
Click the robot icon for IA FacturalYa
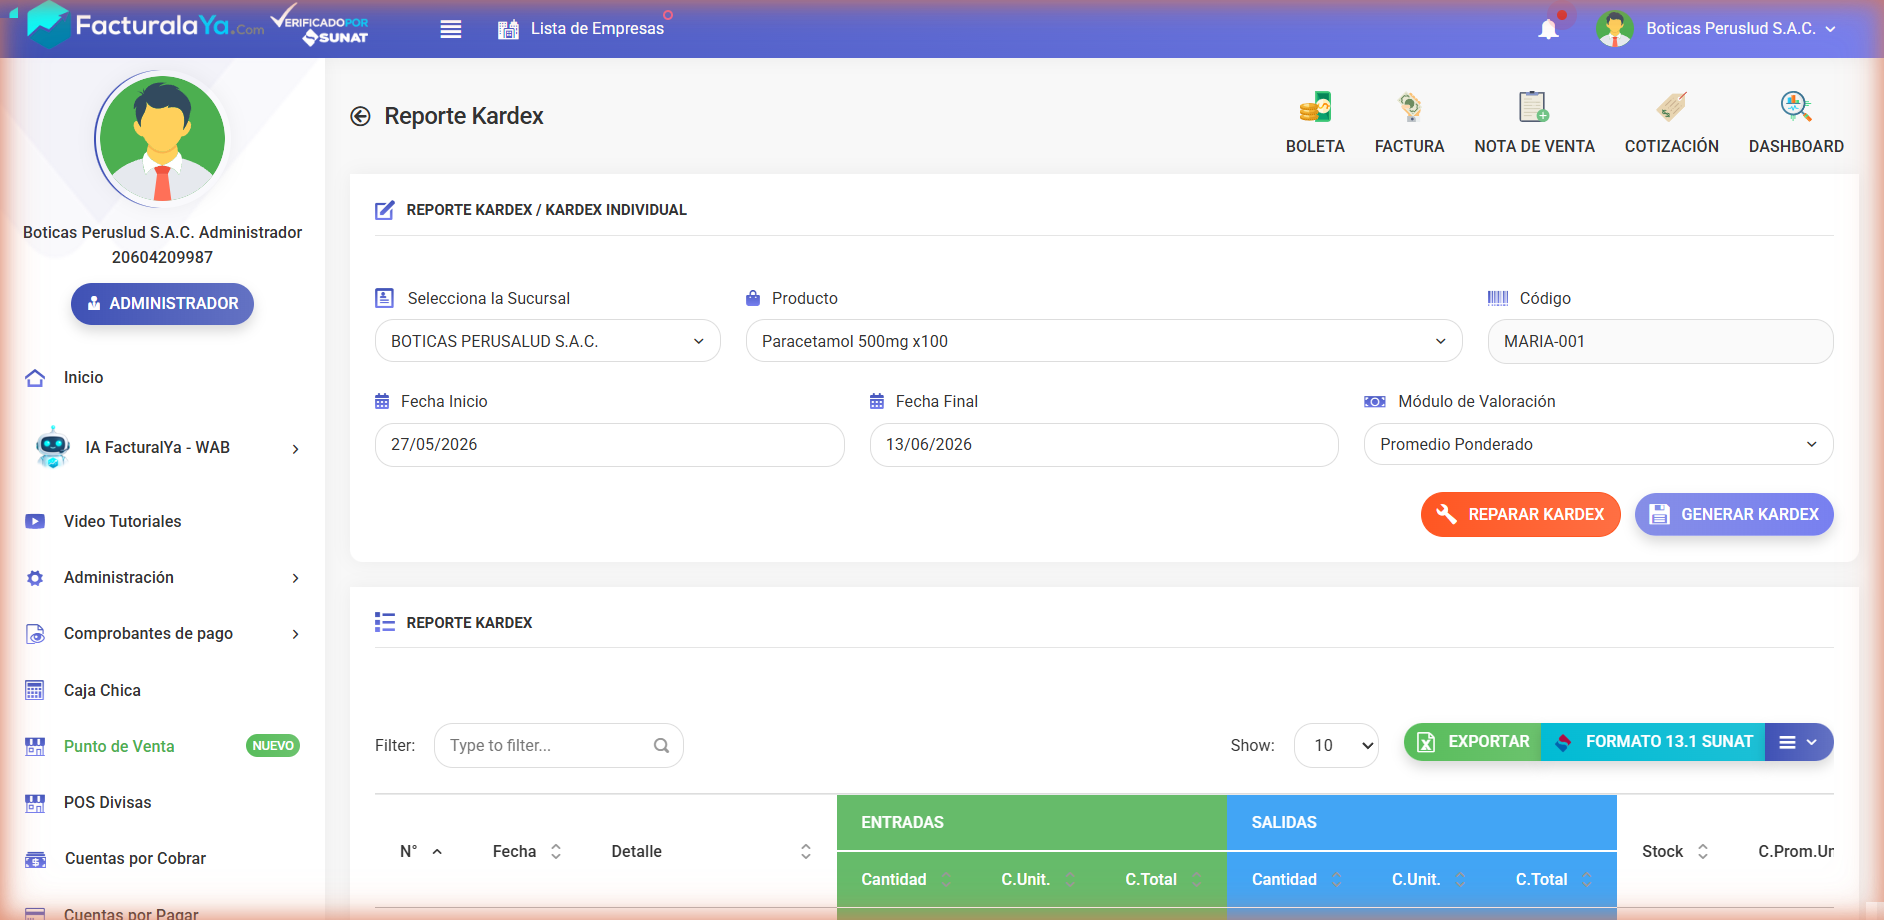point(53,448)
